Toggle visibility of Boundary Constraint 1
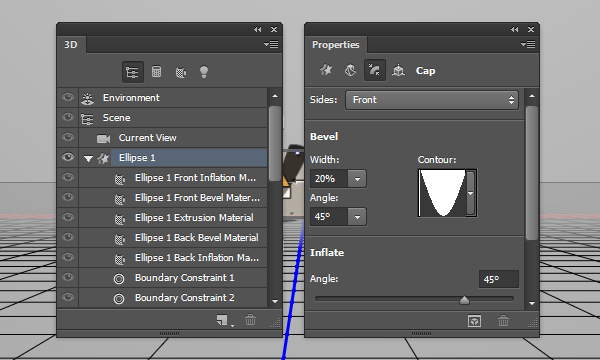 (68, 277)
